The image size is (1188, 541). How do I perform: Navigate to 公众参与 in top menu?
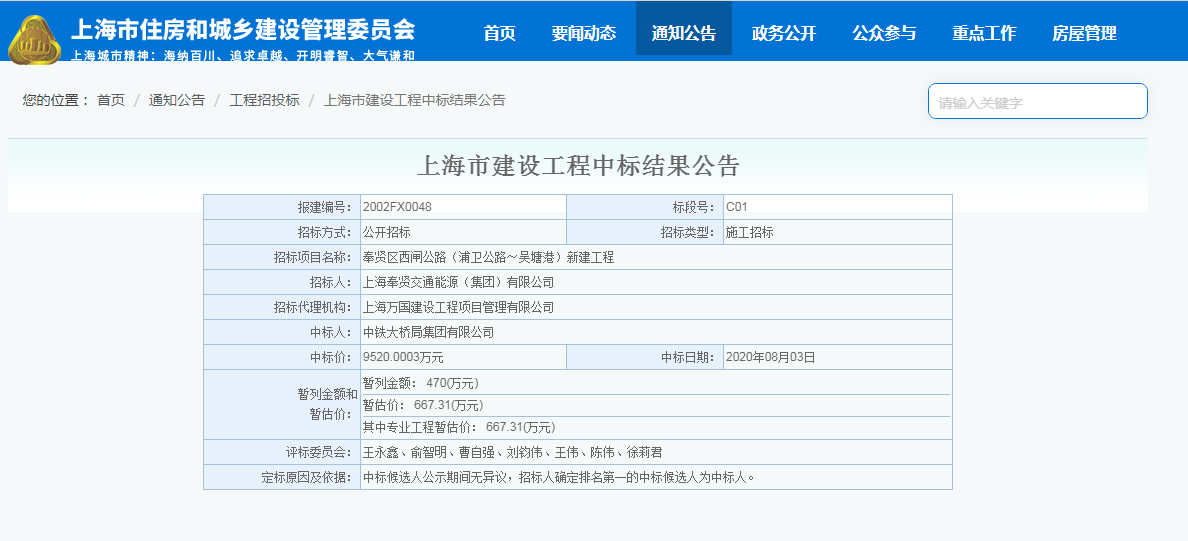884,33
